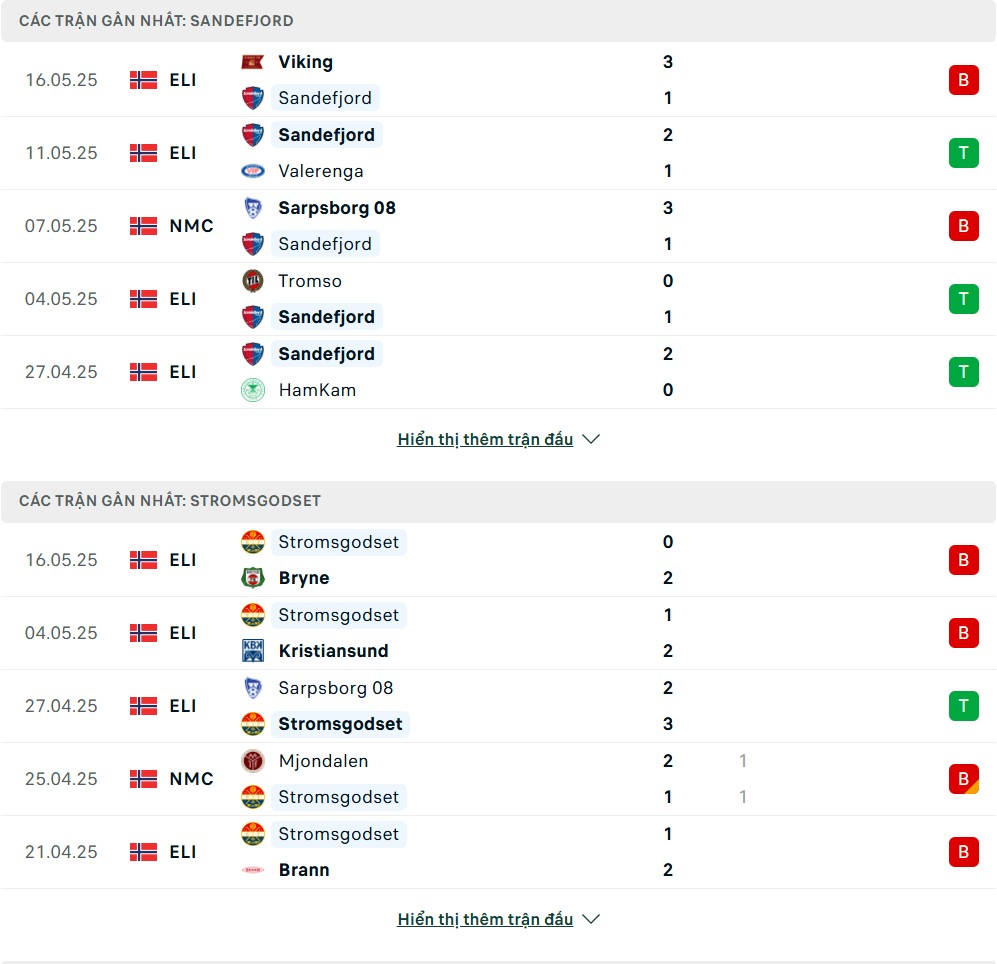
Task: Click the Tromso team badge
Action: click(252, 280)
